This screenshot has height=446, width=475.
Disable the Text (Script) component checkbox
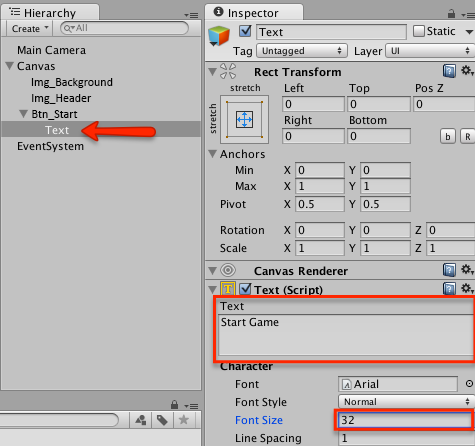point(245,289)
